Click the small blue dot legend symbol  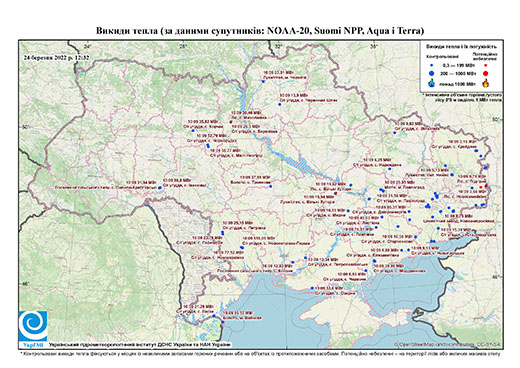click(x=432, y=65)
